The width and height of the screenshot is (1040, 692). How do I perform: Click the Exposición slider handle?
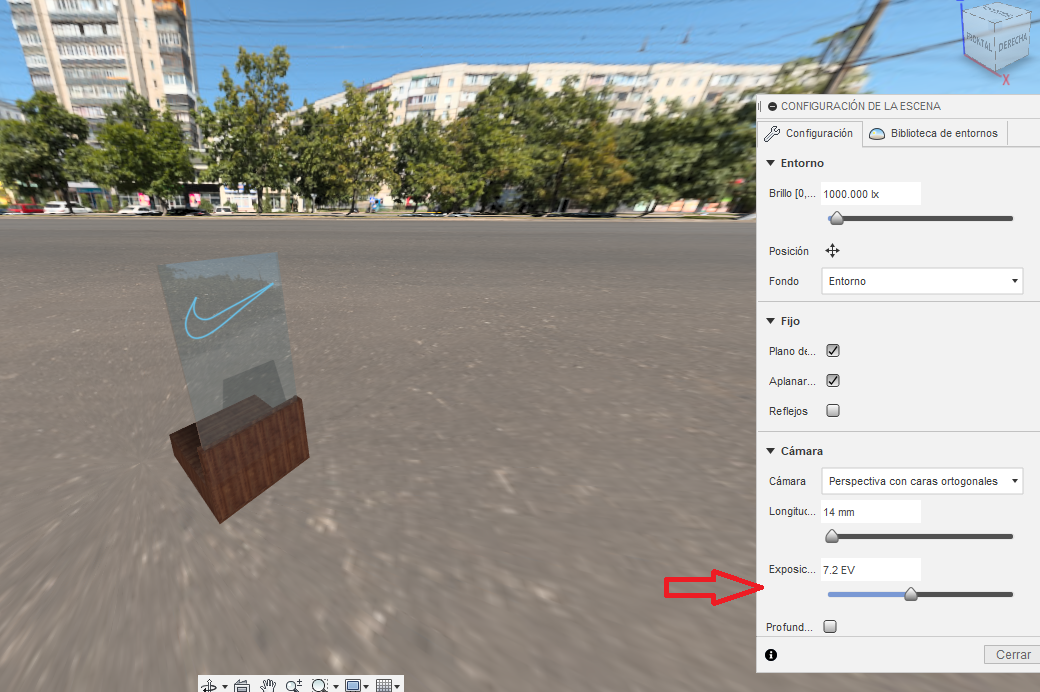coord(911,594)
